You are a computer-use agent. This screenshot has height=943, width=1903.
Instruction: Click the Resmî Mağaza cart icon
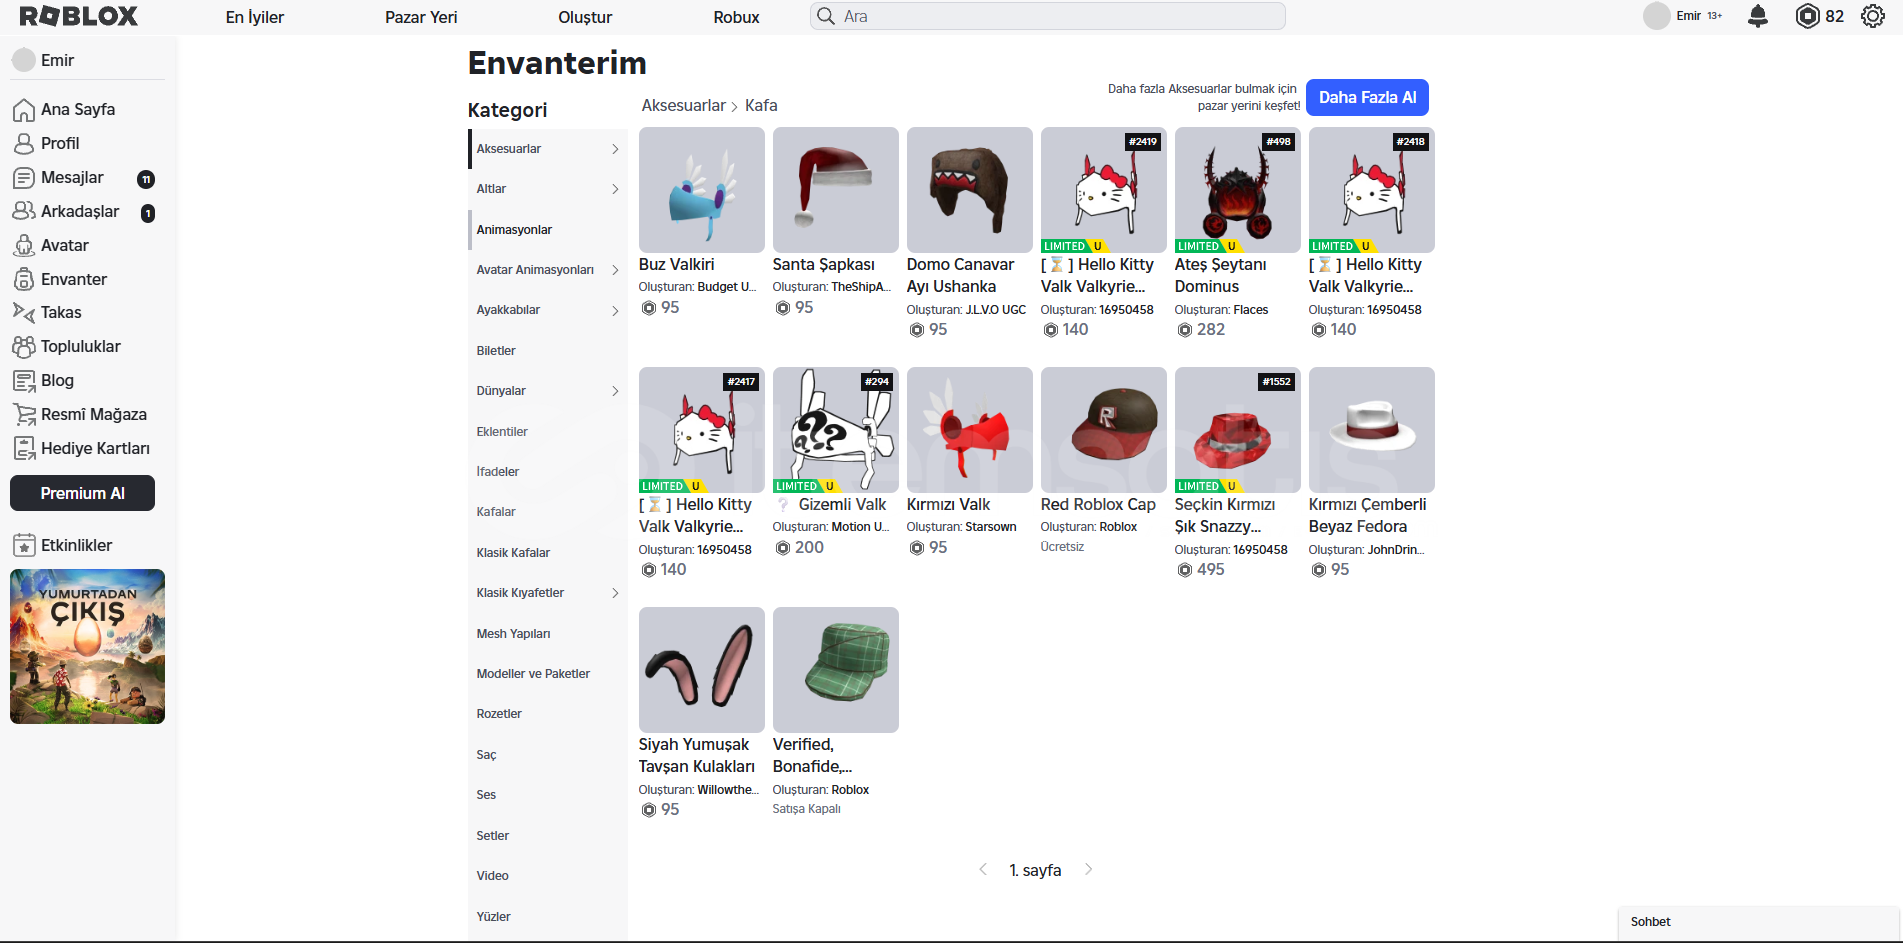point(24,415)
